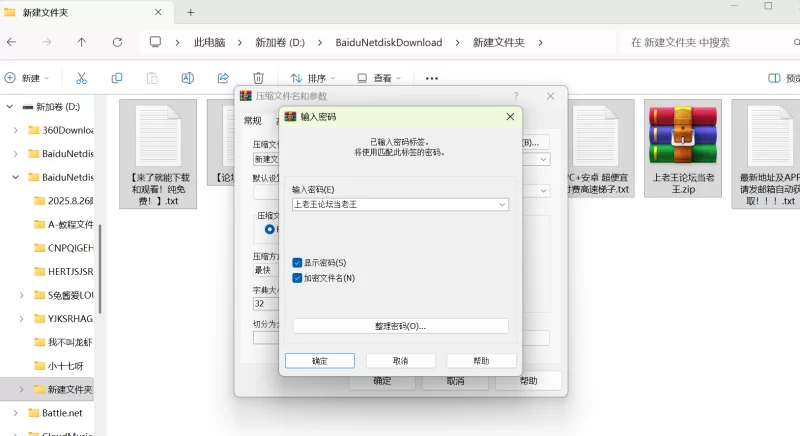
Task: Close the 压缩文件名和参数 dialog
Action: [x=550, y=96]
